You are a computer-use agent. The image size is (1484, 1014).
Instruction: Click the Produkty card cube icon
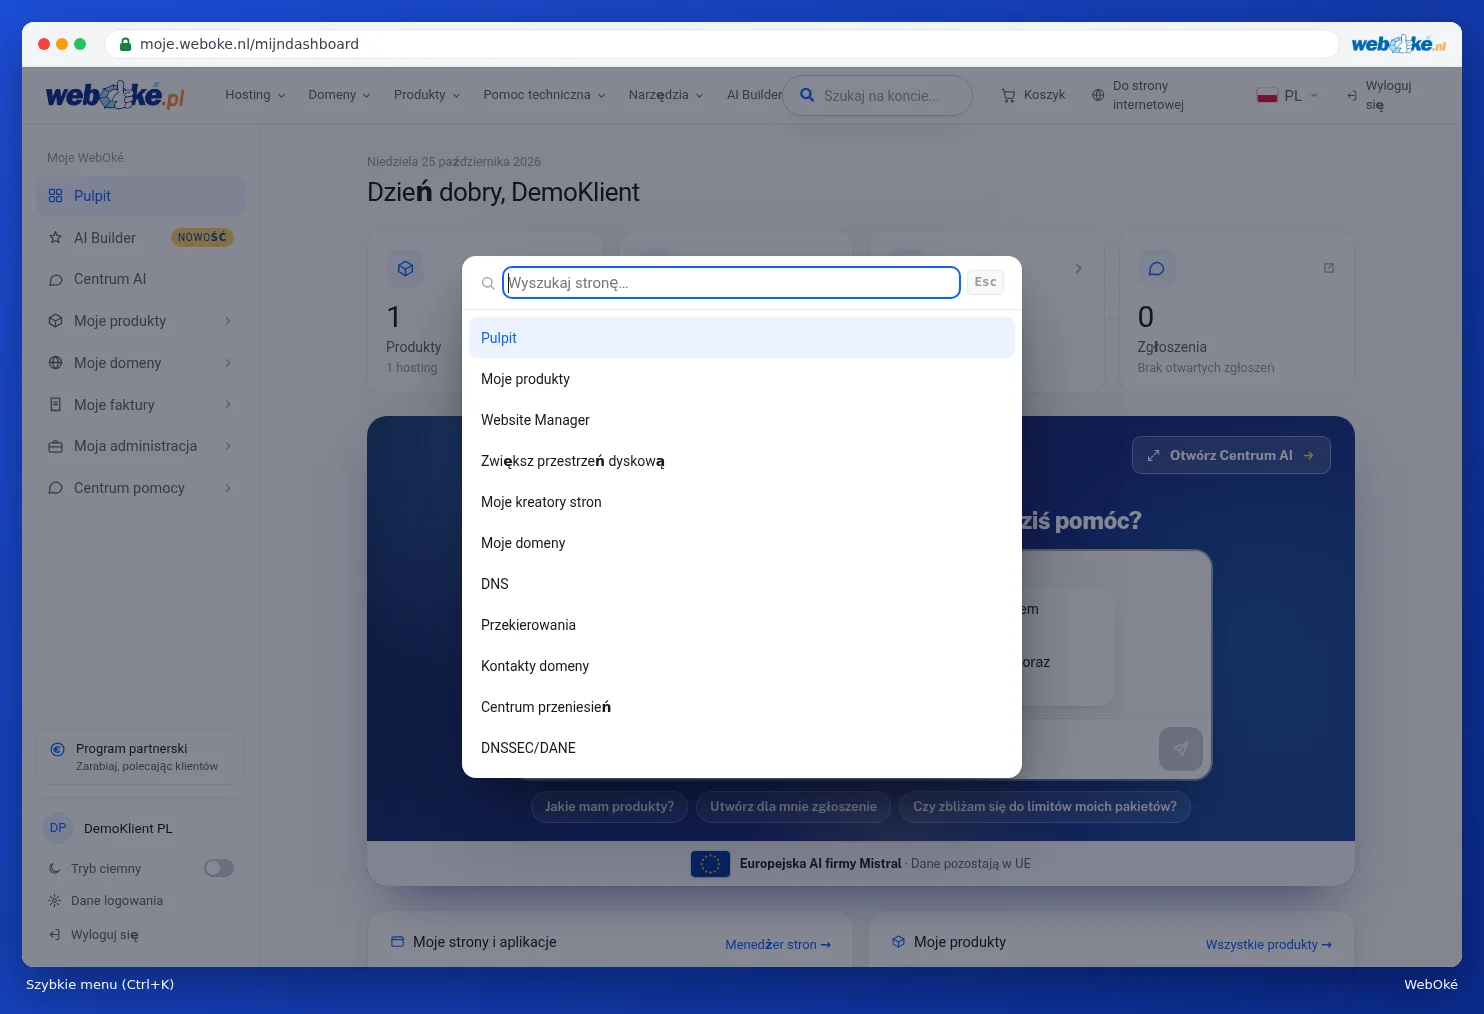(x=405, y=268)
